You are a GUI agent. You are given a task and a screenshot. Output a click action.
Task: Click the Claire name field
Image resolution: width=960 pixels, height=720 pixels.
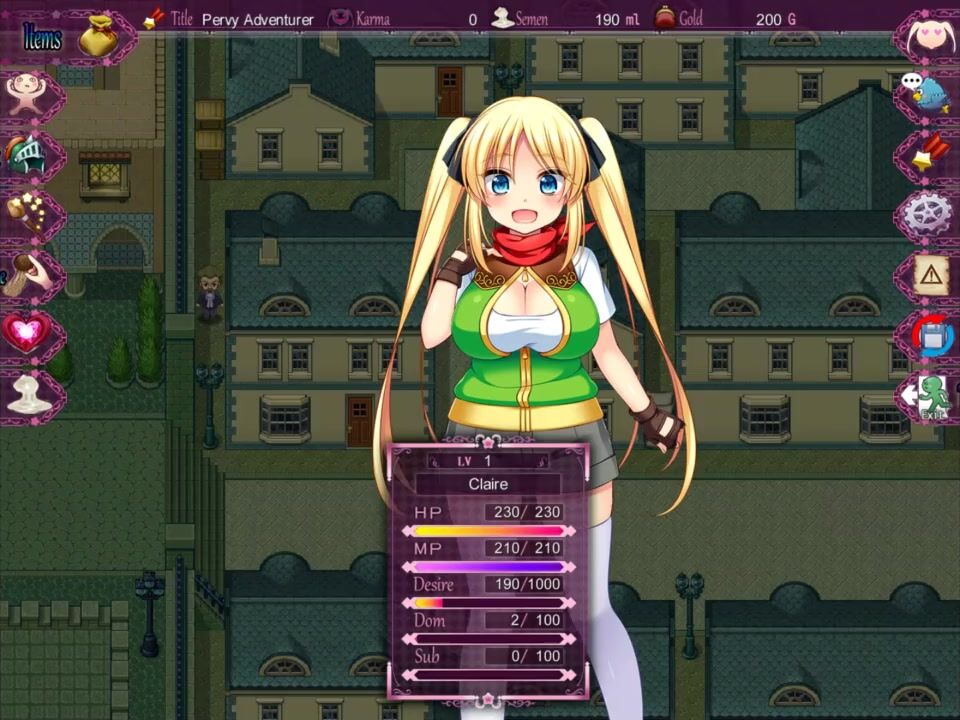tap(488, 484)
